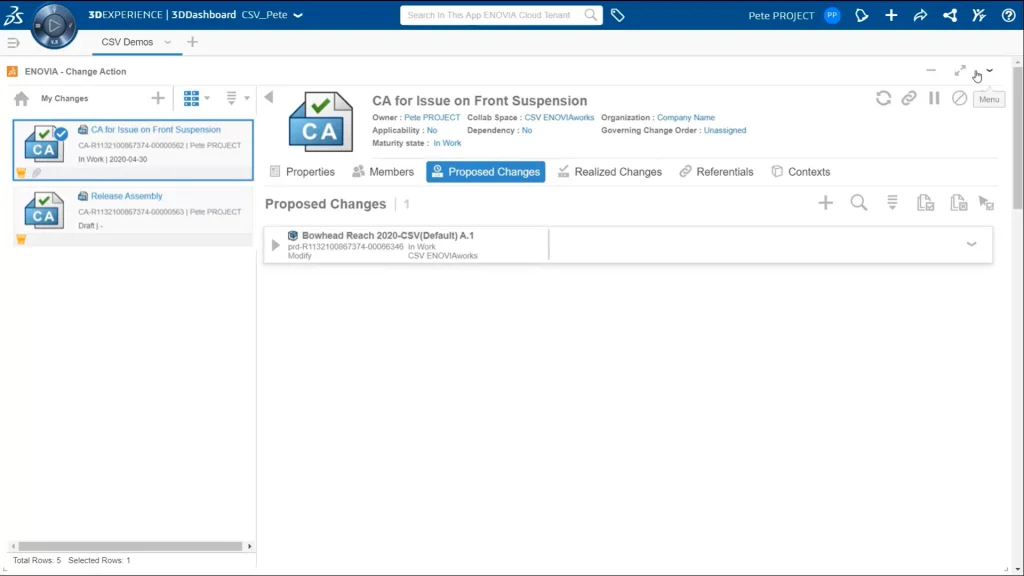Screen dimensions: 1024x576
Task: Click the pause (hold) Change Action icon
Action: [x=934, y=98]
